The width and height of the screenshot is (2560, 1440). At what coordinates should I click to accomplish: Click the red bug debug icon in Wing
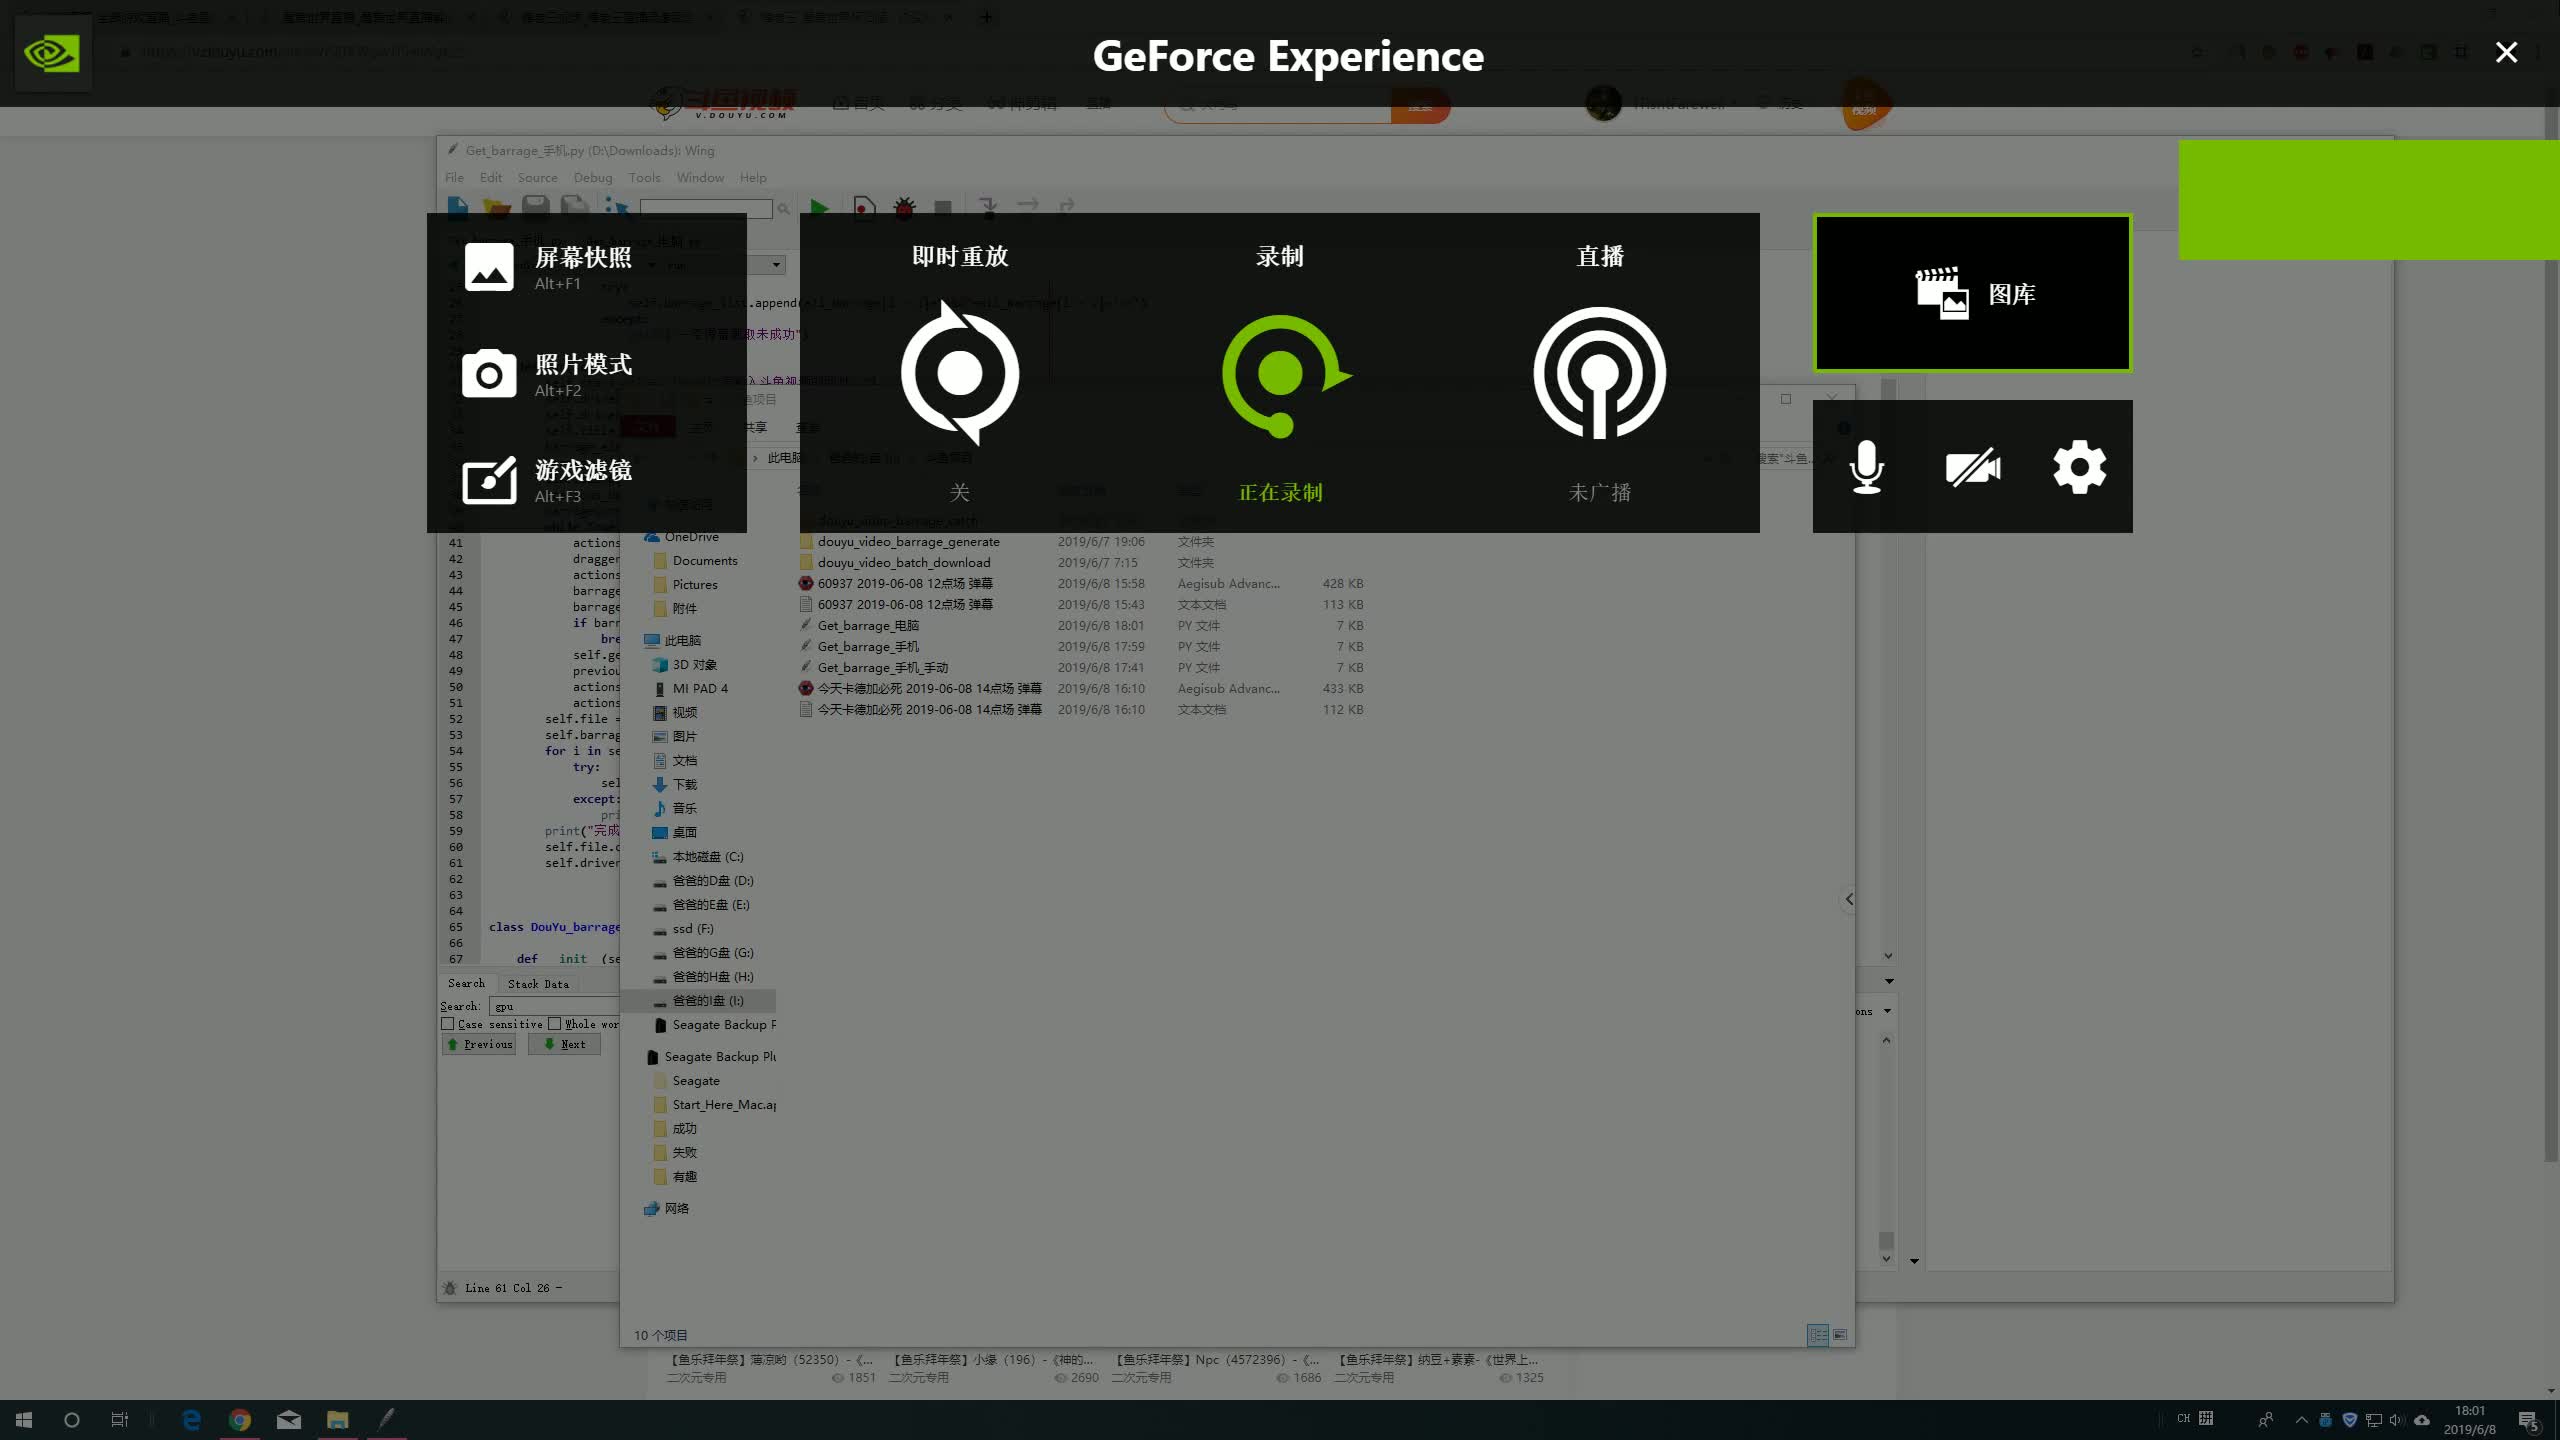coord(904,208)
